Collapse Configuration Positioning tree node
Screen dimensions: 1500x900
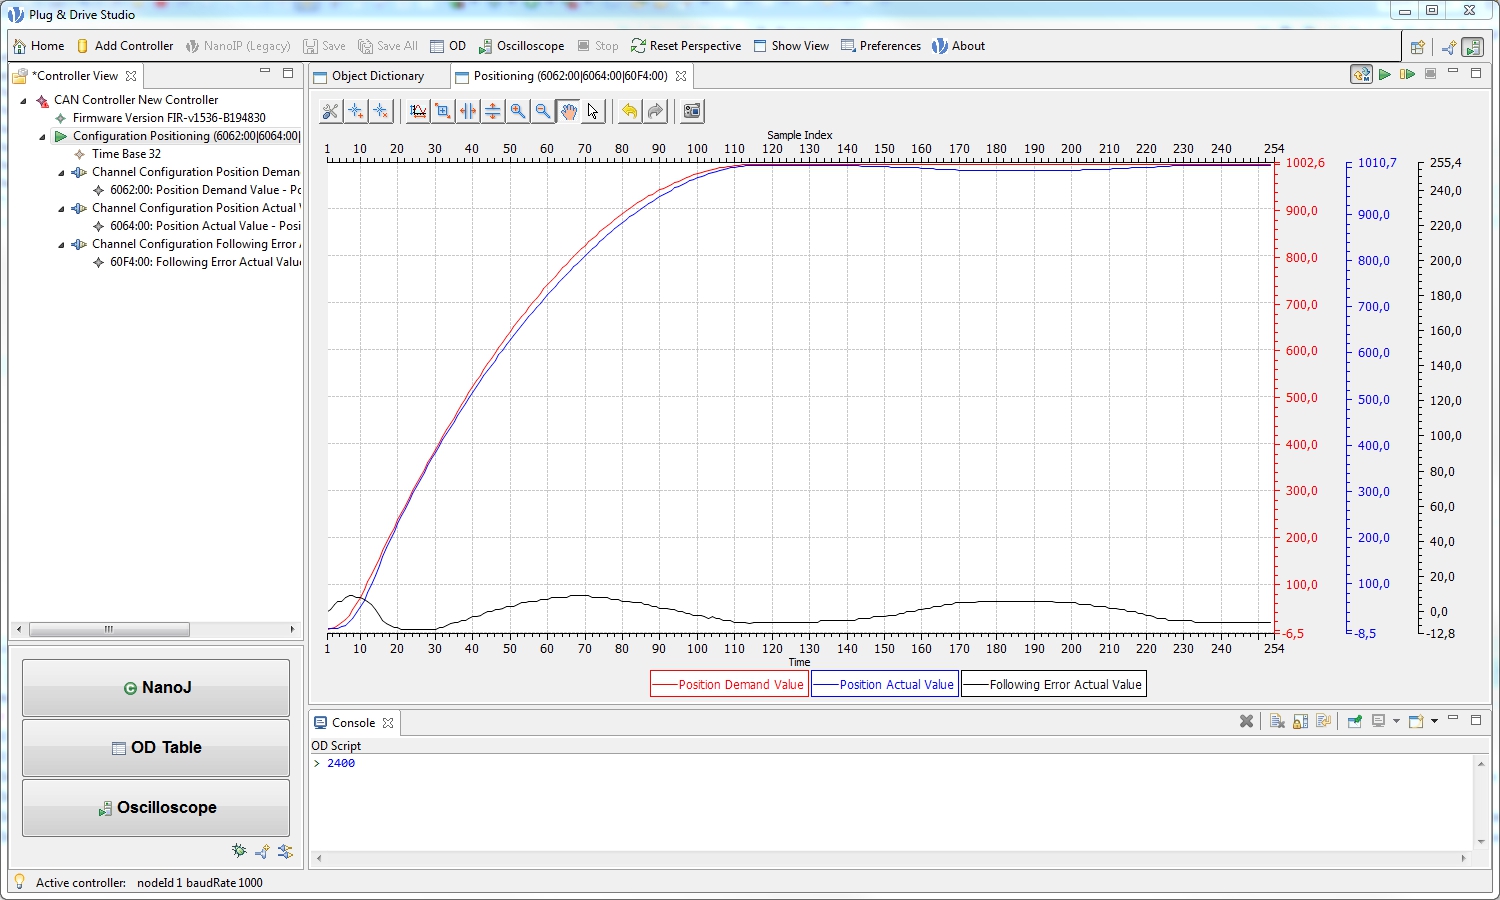coord(42,136)
